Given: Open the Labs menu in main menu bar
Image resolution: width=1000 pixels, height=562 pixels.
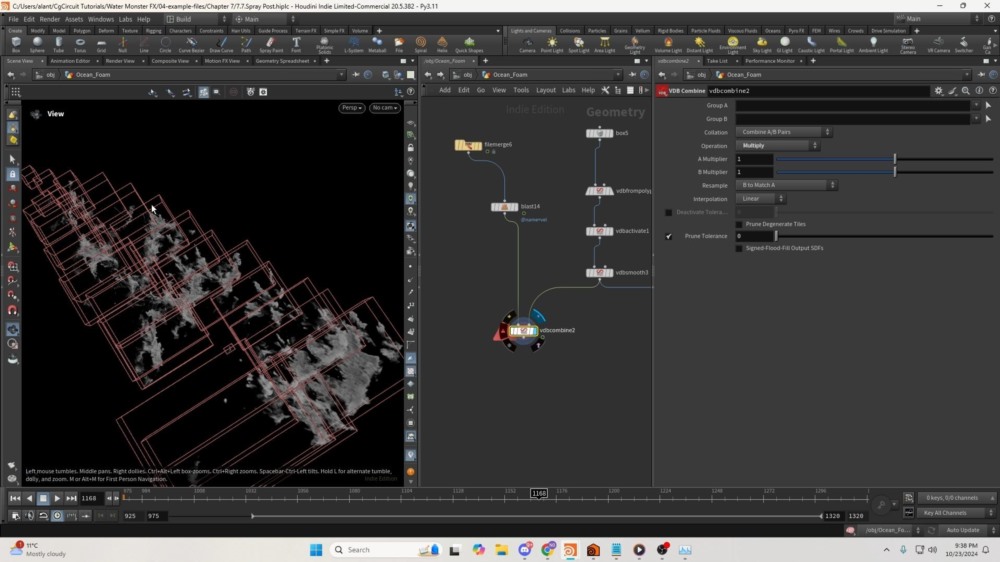Looking at the screenshot, I should tap(126, 19).
